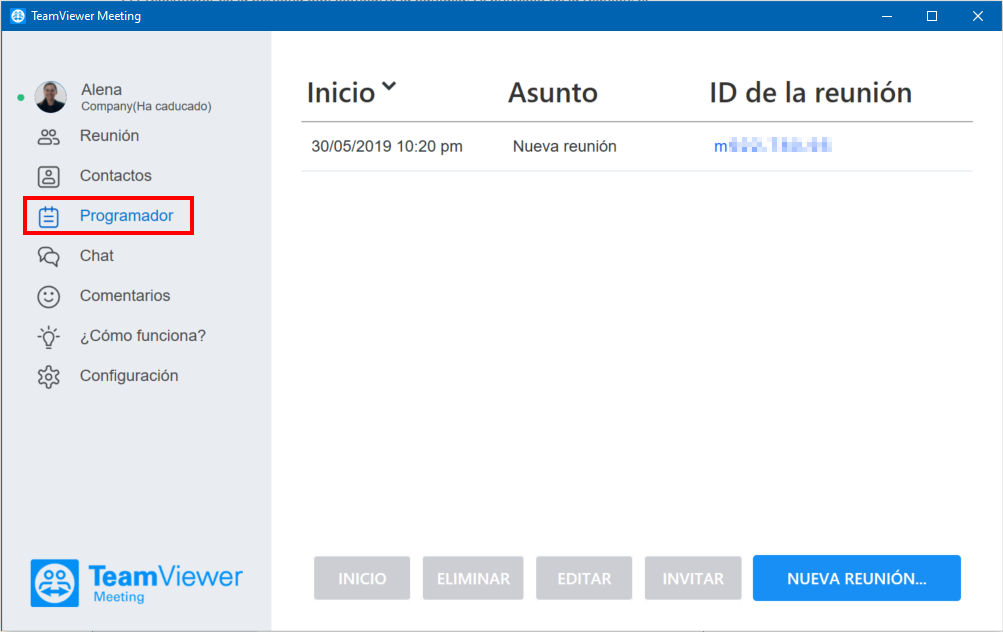
Task: Select the 30/05/2019 Nueva reunión row
Action: pos(636,146)
